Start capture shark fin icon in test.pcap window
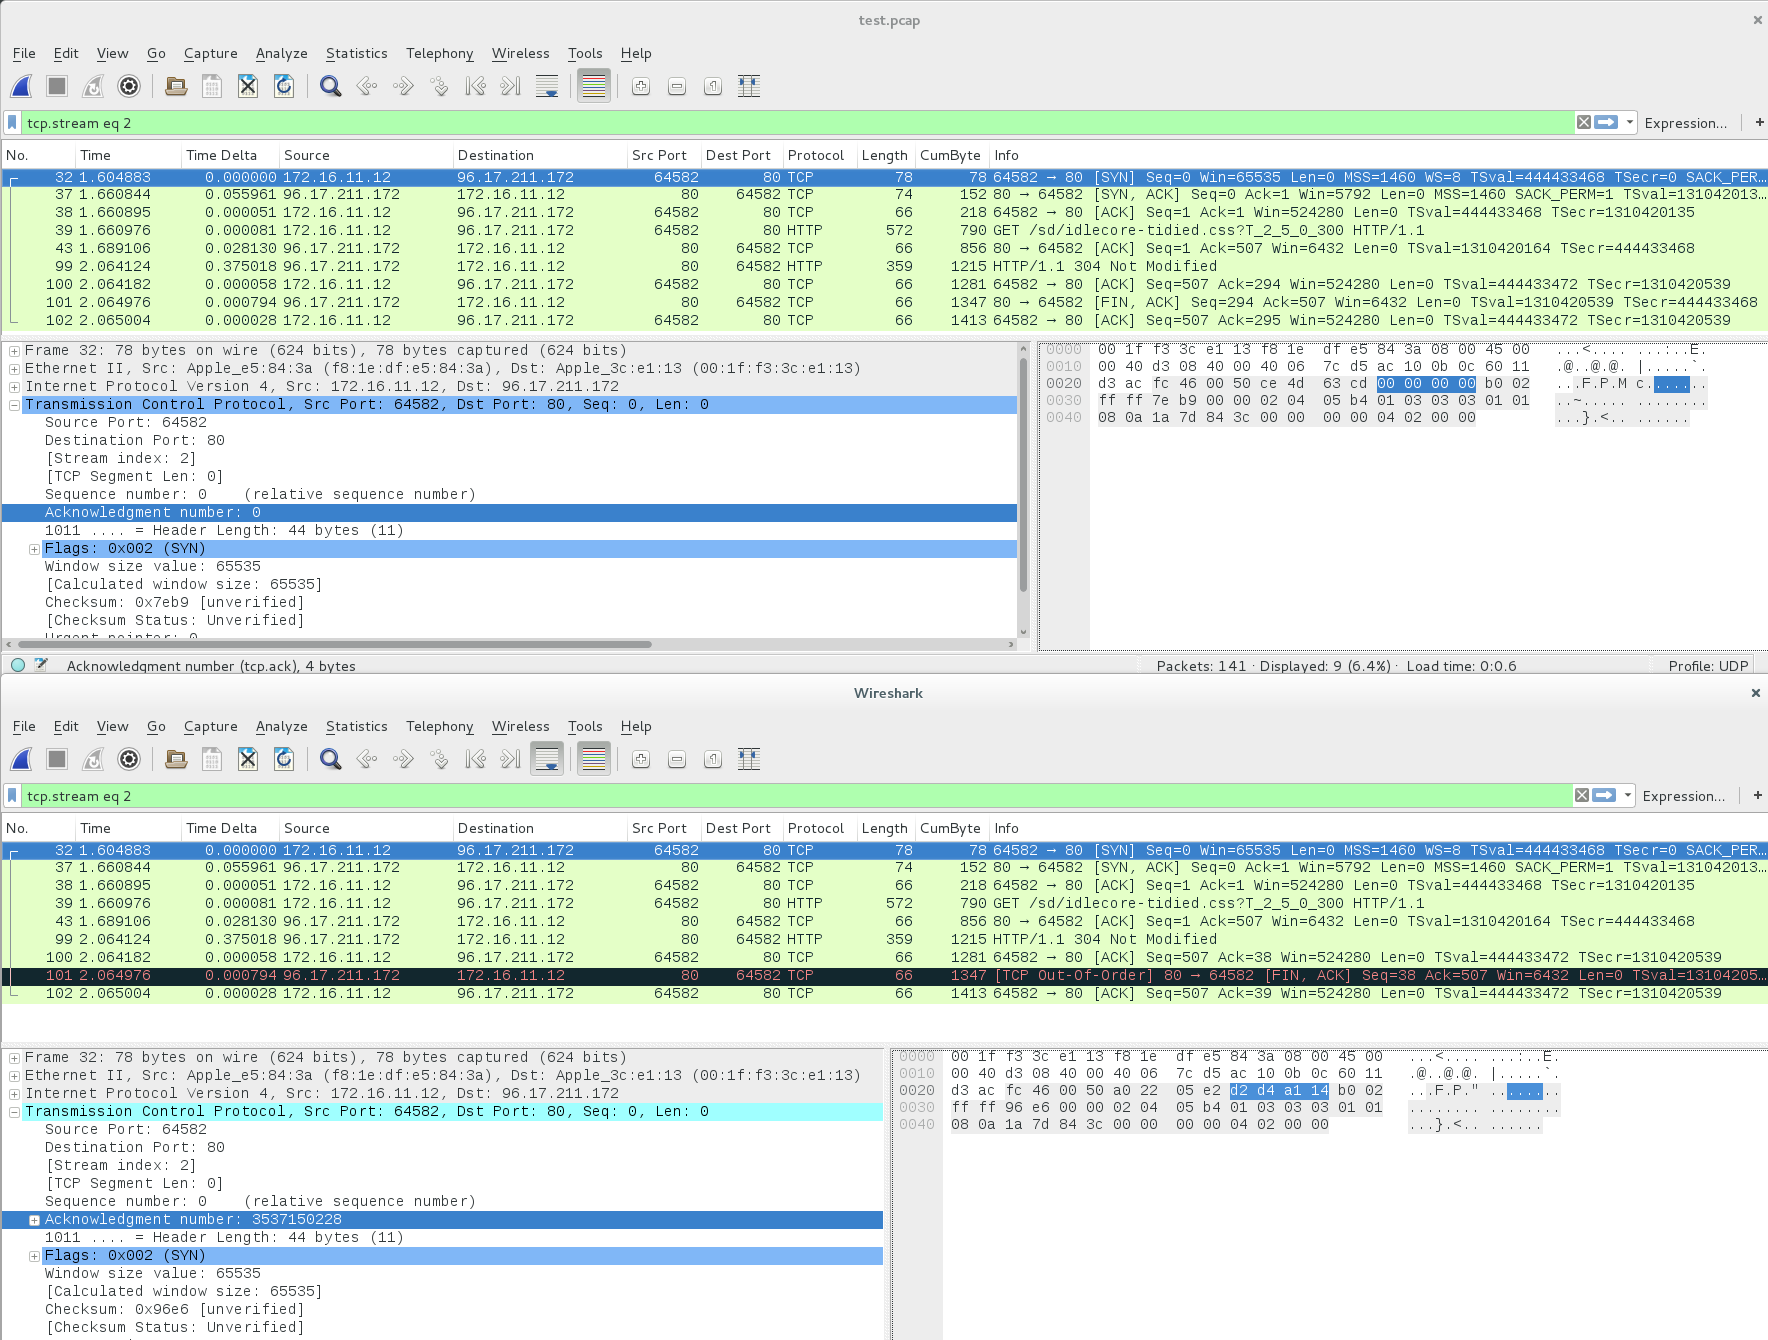This screenshot has width=1768, height=1340. coord(22,87)
